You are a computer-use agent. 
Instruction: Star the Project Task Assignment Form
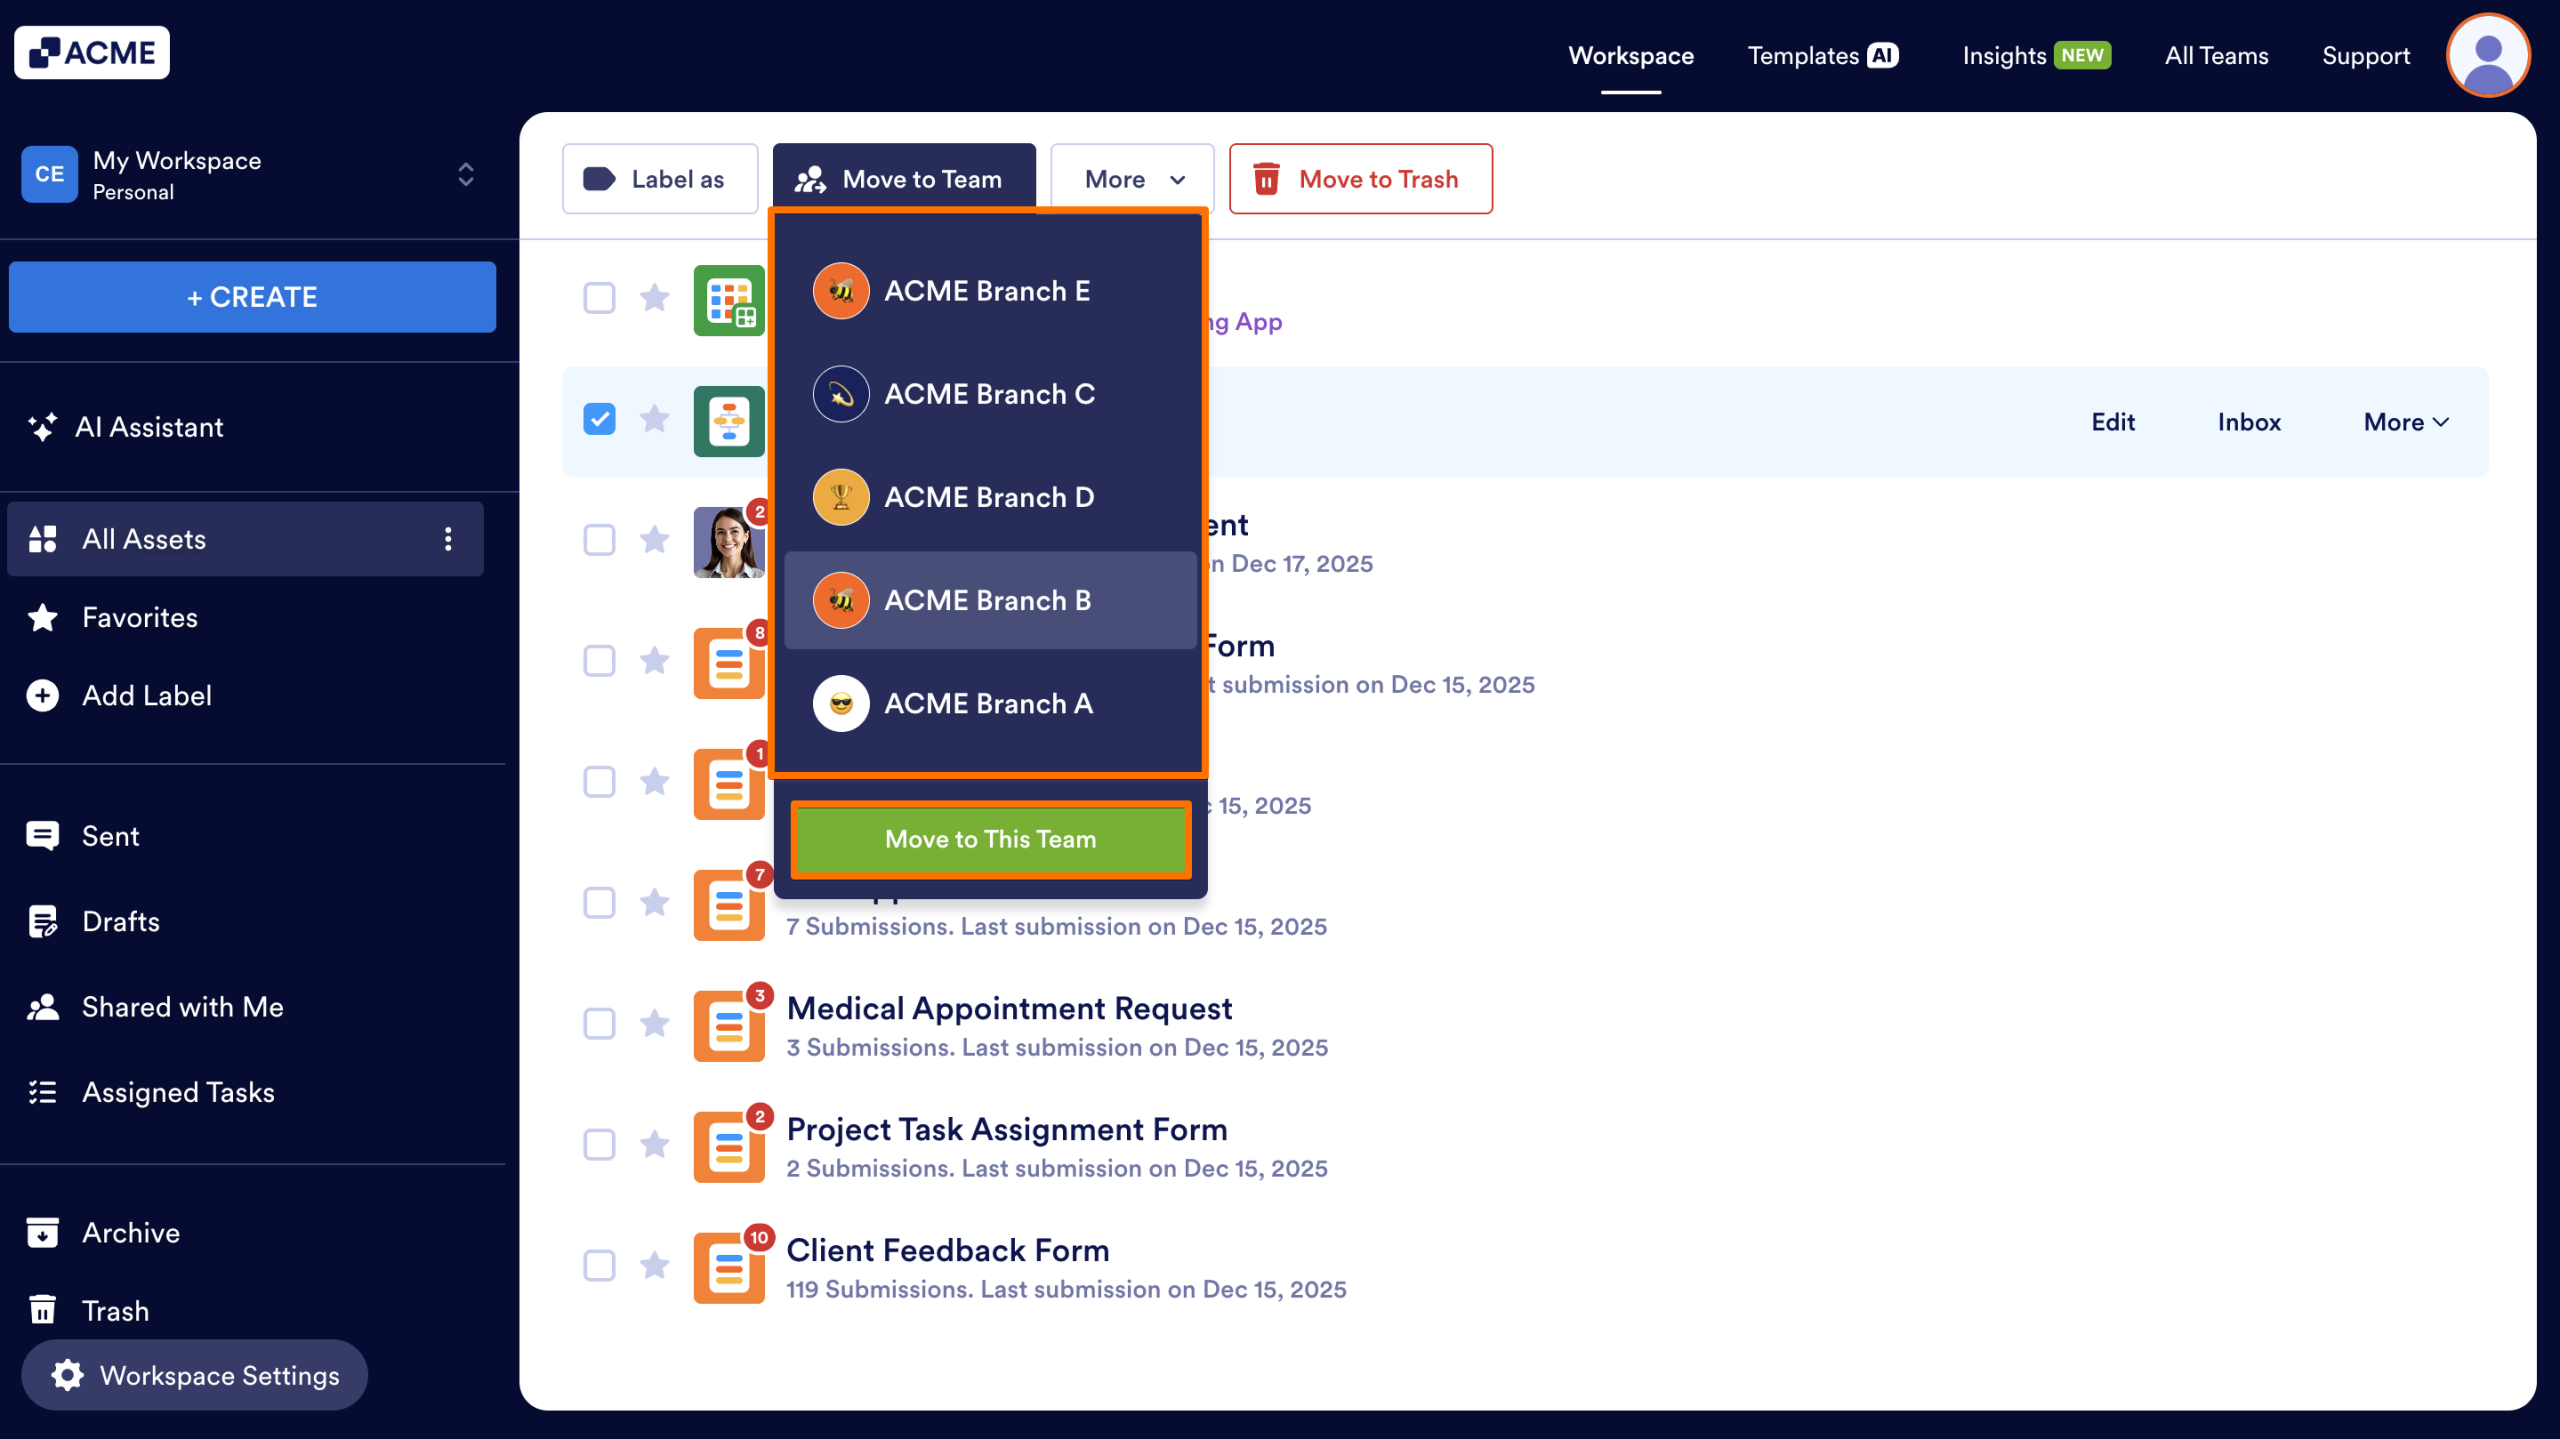[x=655, y=1145]
